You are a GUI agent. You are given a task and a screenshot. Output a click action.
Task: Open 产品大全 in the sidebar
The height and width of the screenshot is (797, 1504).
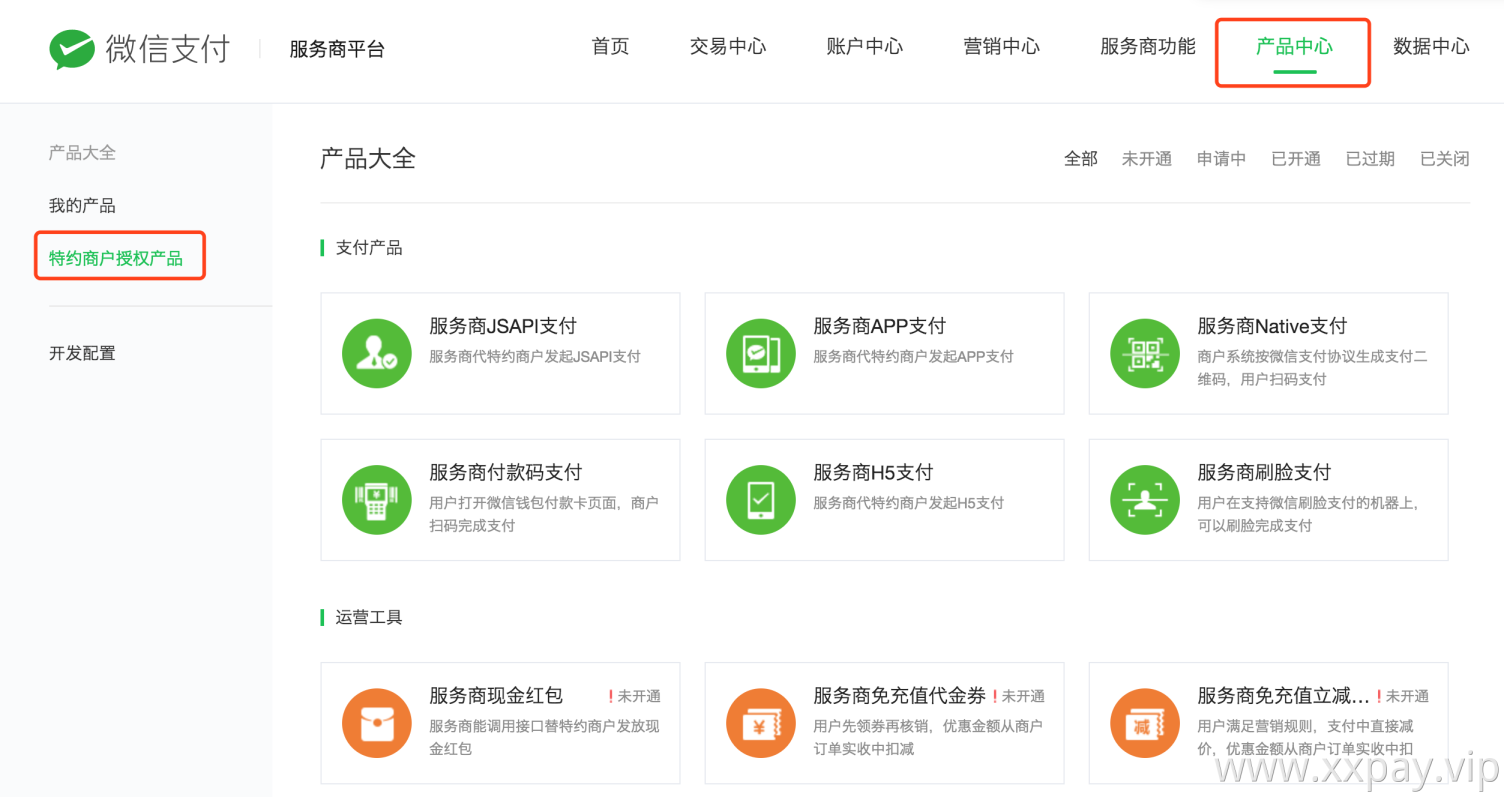(x=82, y=153)
